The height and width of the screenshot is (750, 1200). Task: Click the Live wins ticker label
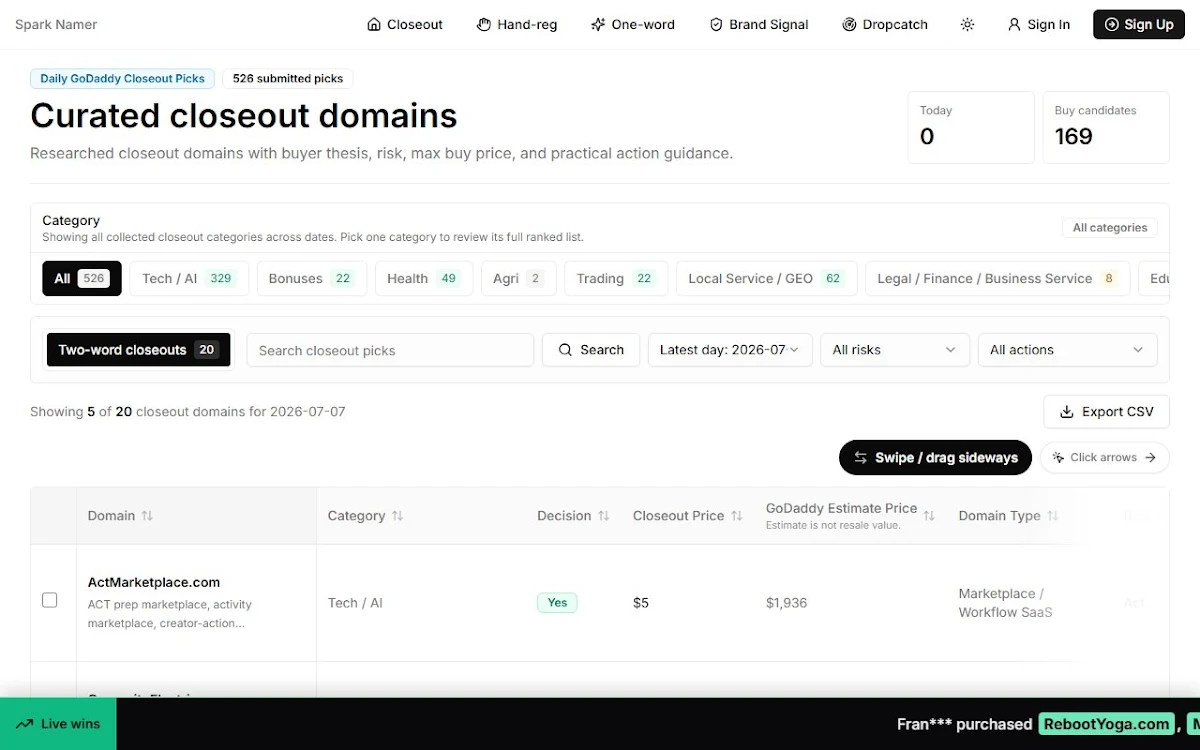(x=58, y=724)
